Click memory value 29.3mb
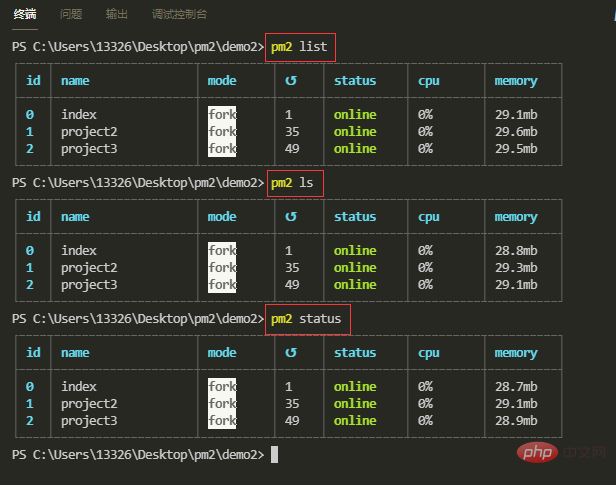The height and width of the screenshot is (485, 616). pos(516,267)
